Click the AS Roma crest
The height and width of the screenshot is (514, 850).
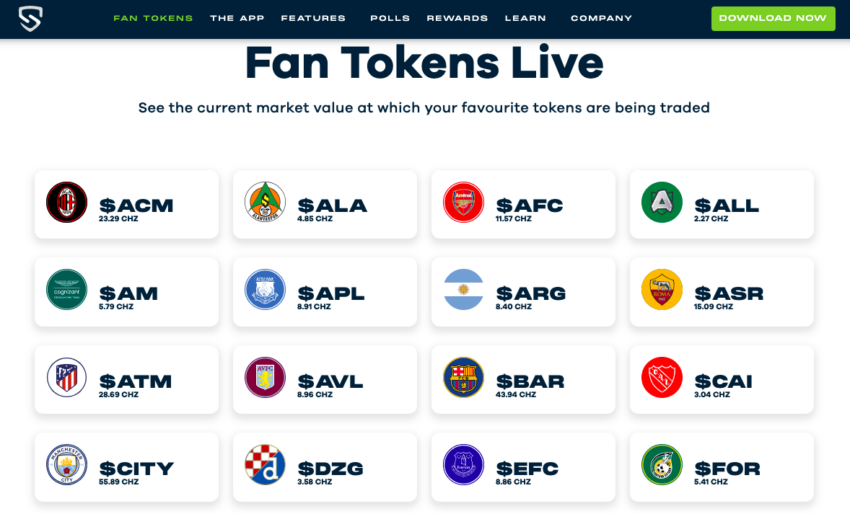pyautogui.click(x=662, y=290)
